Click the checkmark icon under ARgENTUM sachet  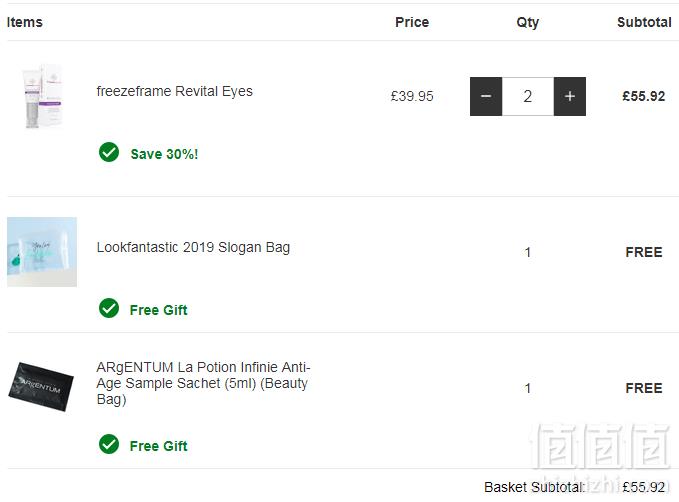(x=109, y=444)
